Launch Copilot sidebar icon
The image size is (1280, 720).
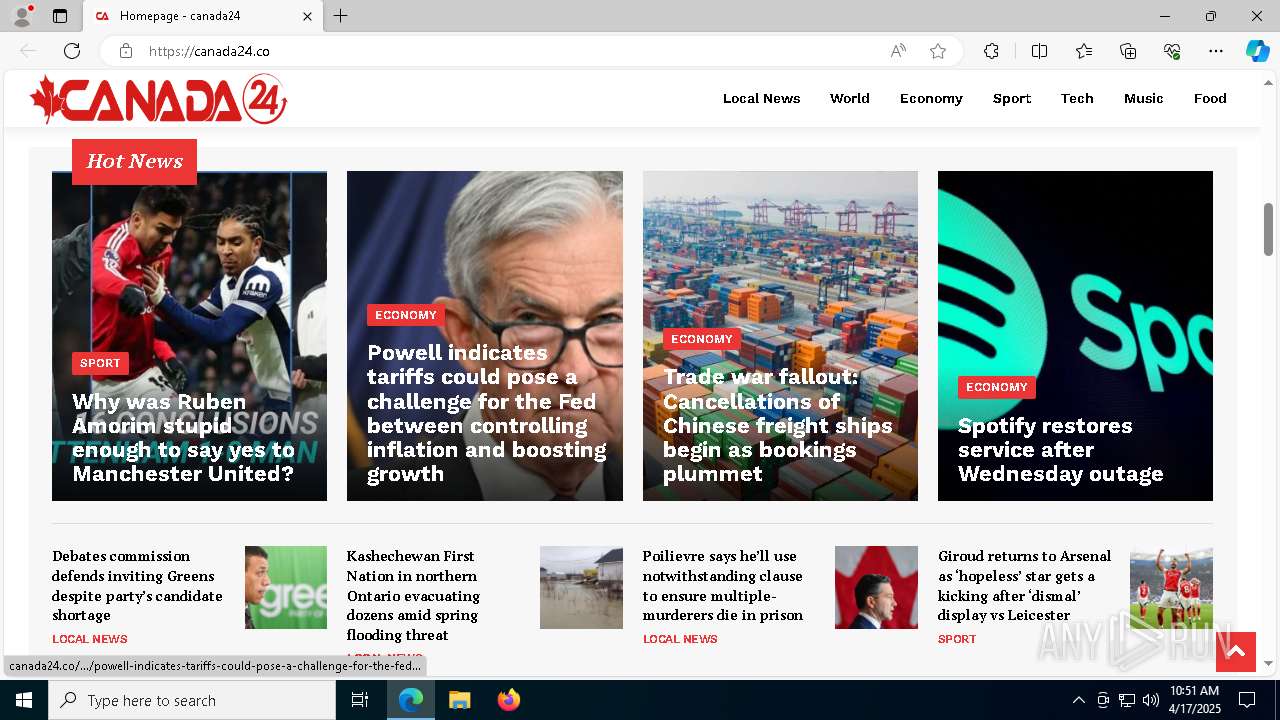[x=1257, y=51]
